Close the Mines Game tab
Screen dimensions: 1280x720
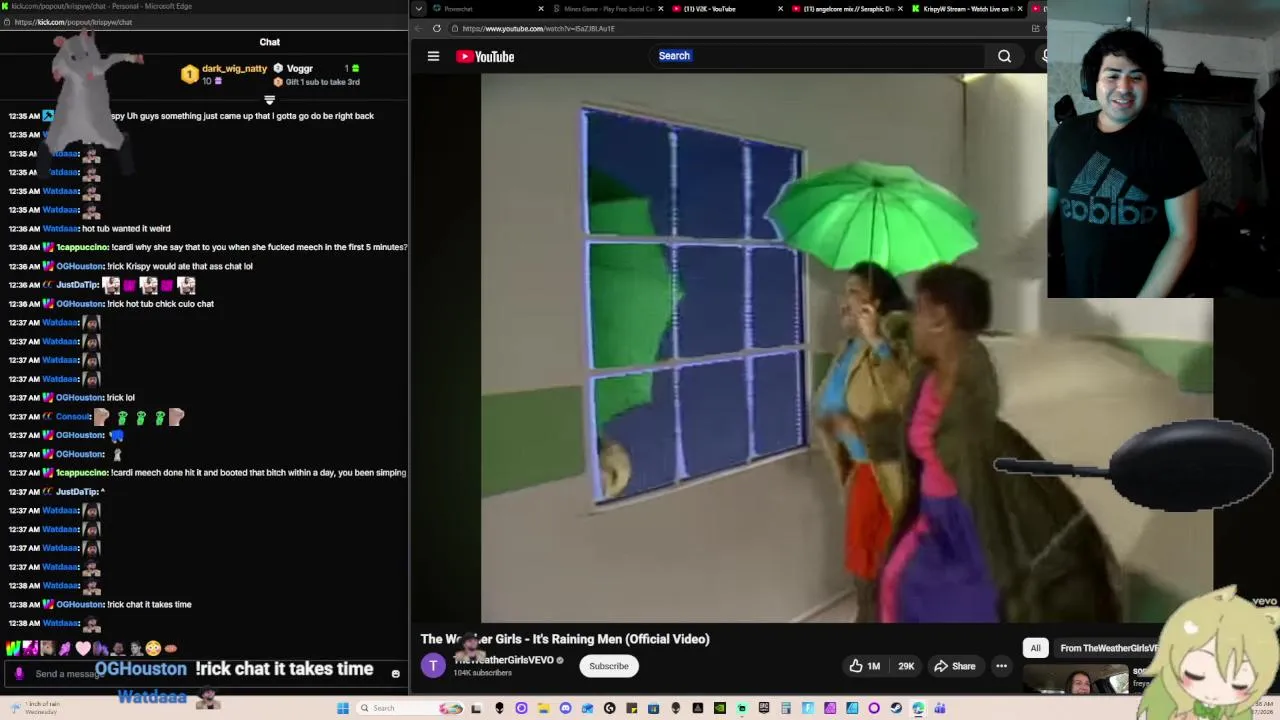(x=661, y=9)
